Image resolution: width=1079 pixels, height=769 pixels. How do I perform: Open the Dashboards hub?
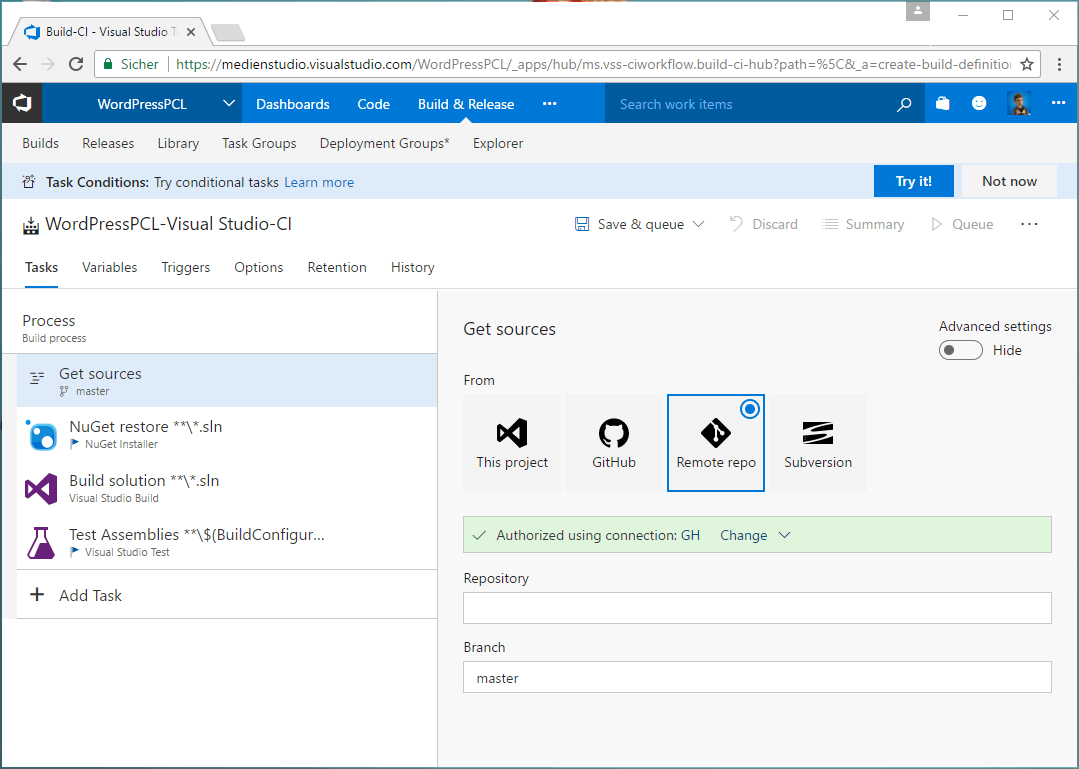(293, 104)
